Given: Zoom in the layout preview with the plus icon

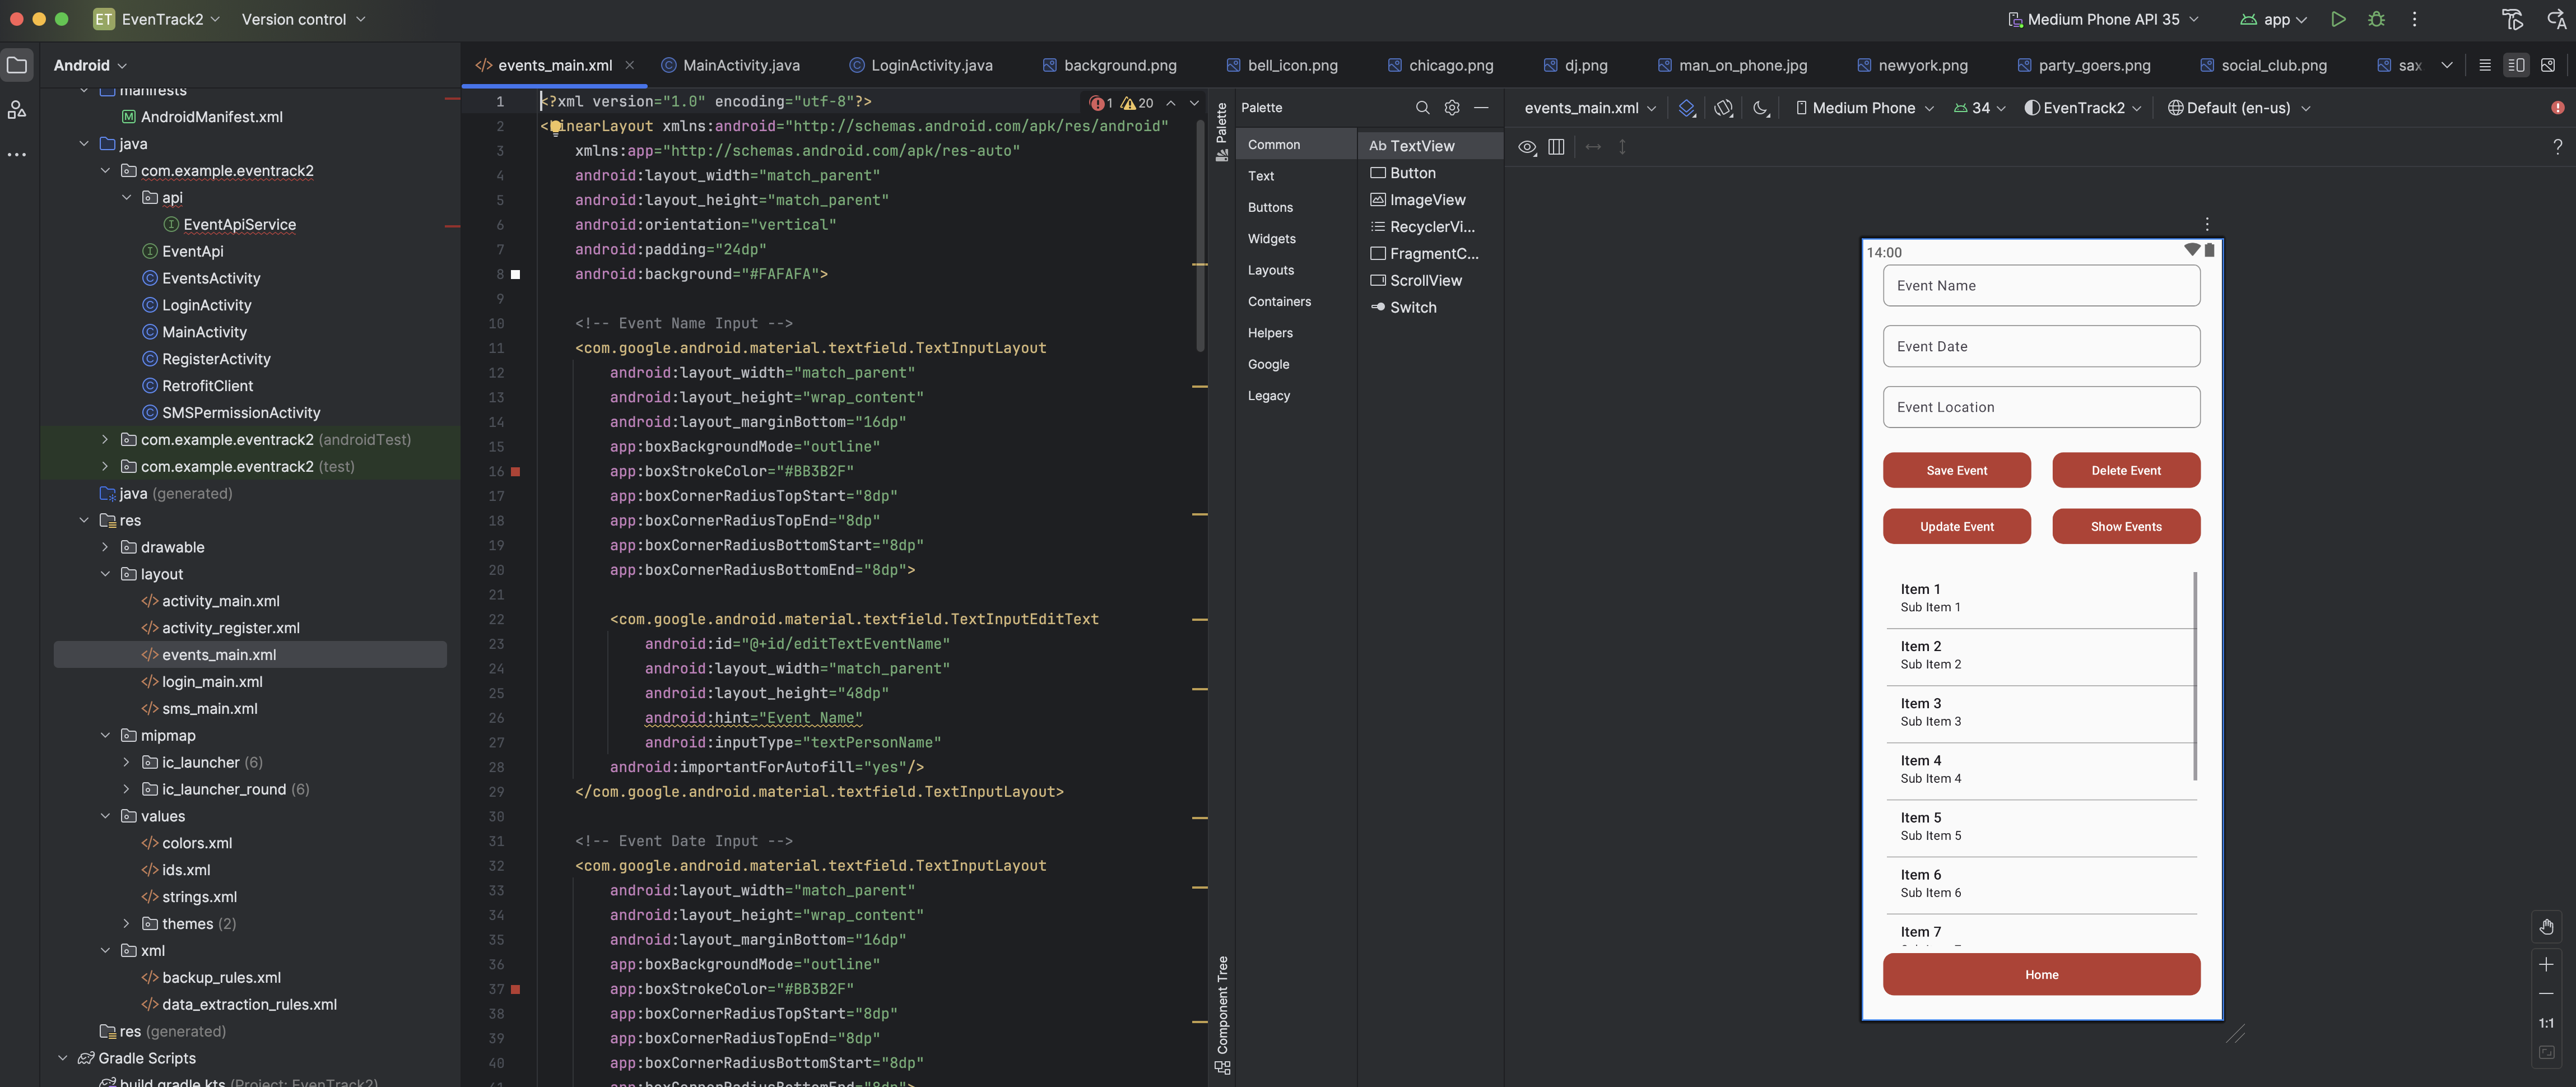Looking at the screenshot, I should coord(2547,964).
